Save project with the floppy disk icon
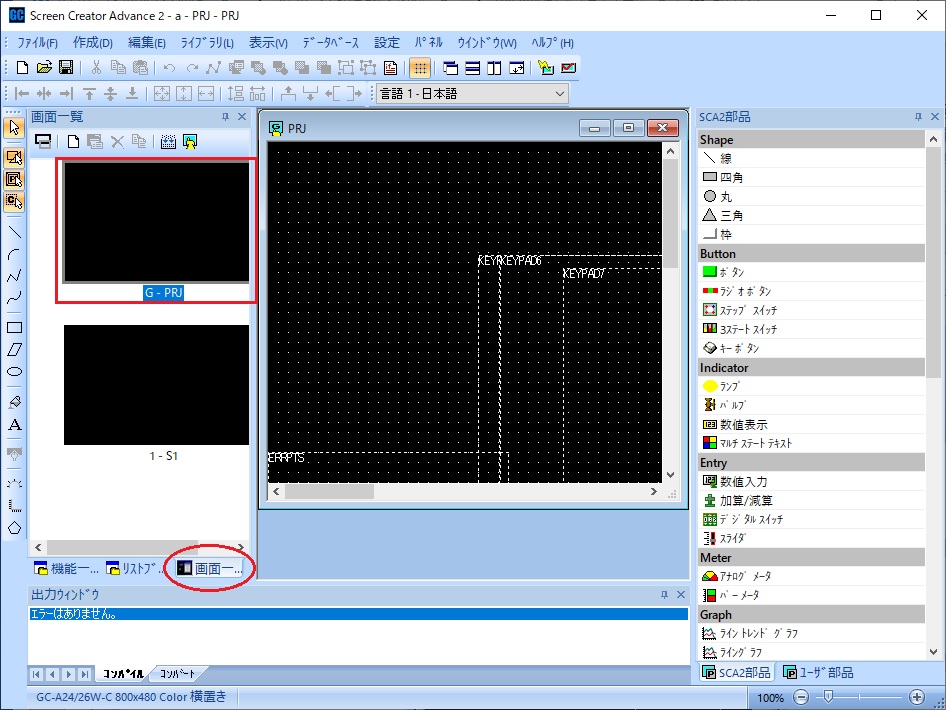 [66, 68]
